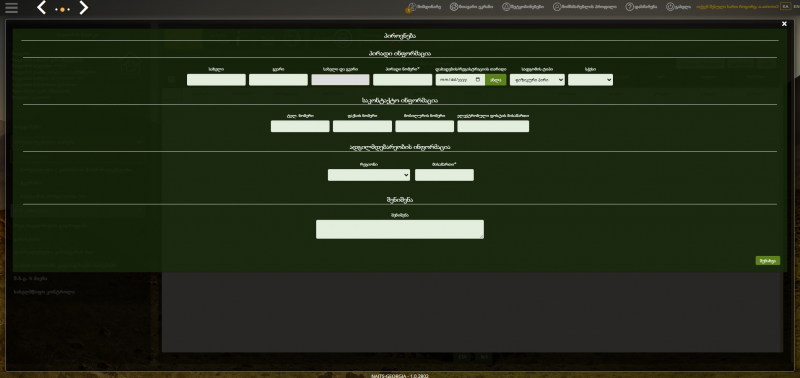Go back with the left arrow
Image resolution: width=800 pixels, height=378 pixels.
pos(42,8)
